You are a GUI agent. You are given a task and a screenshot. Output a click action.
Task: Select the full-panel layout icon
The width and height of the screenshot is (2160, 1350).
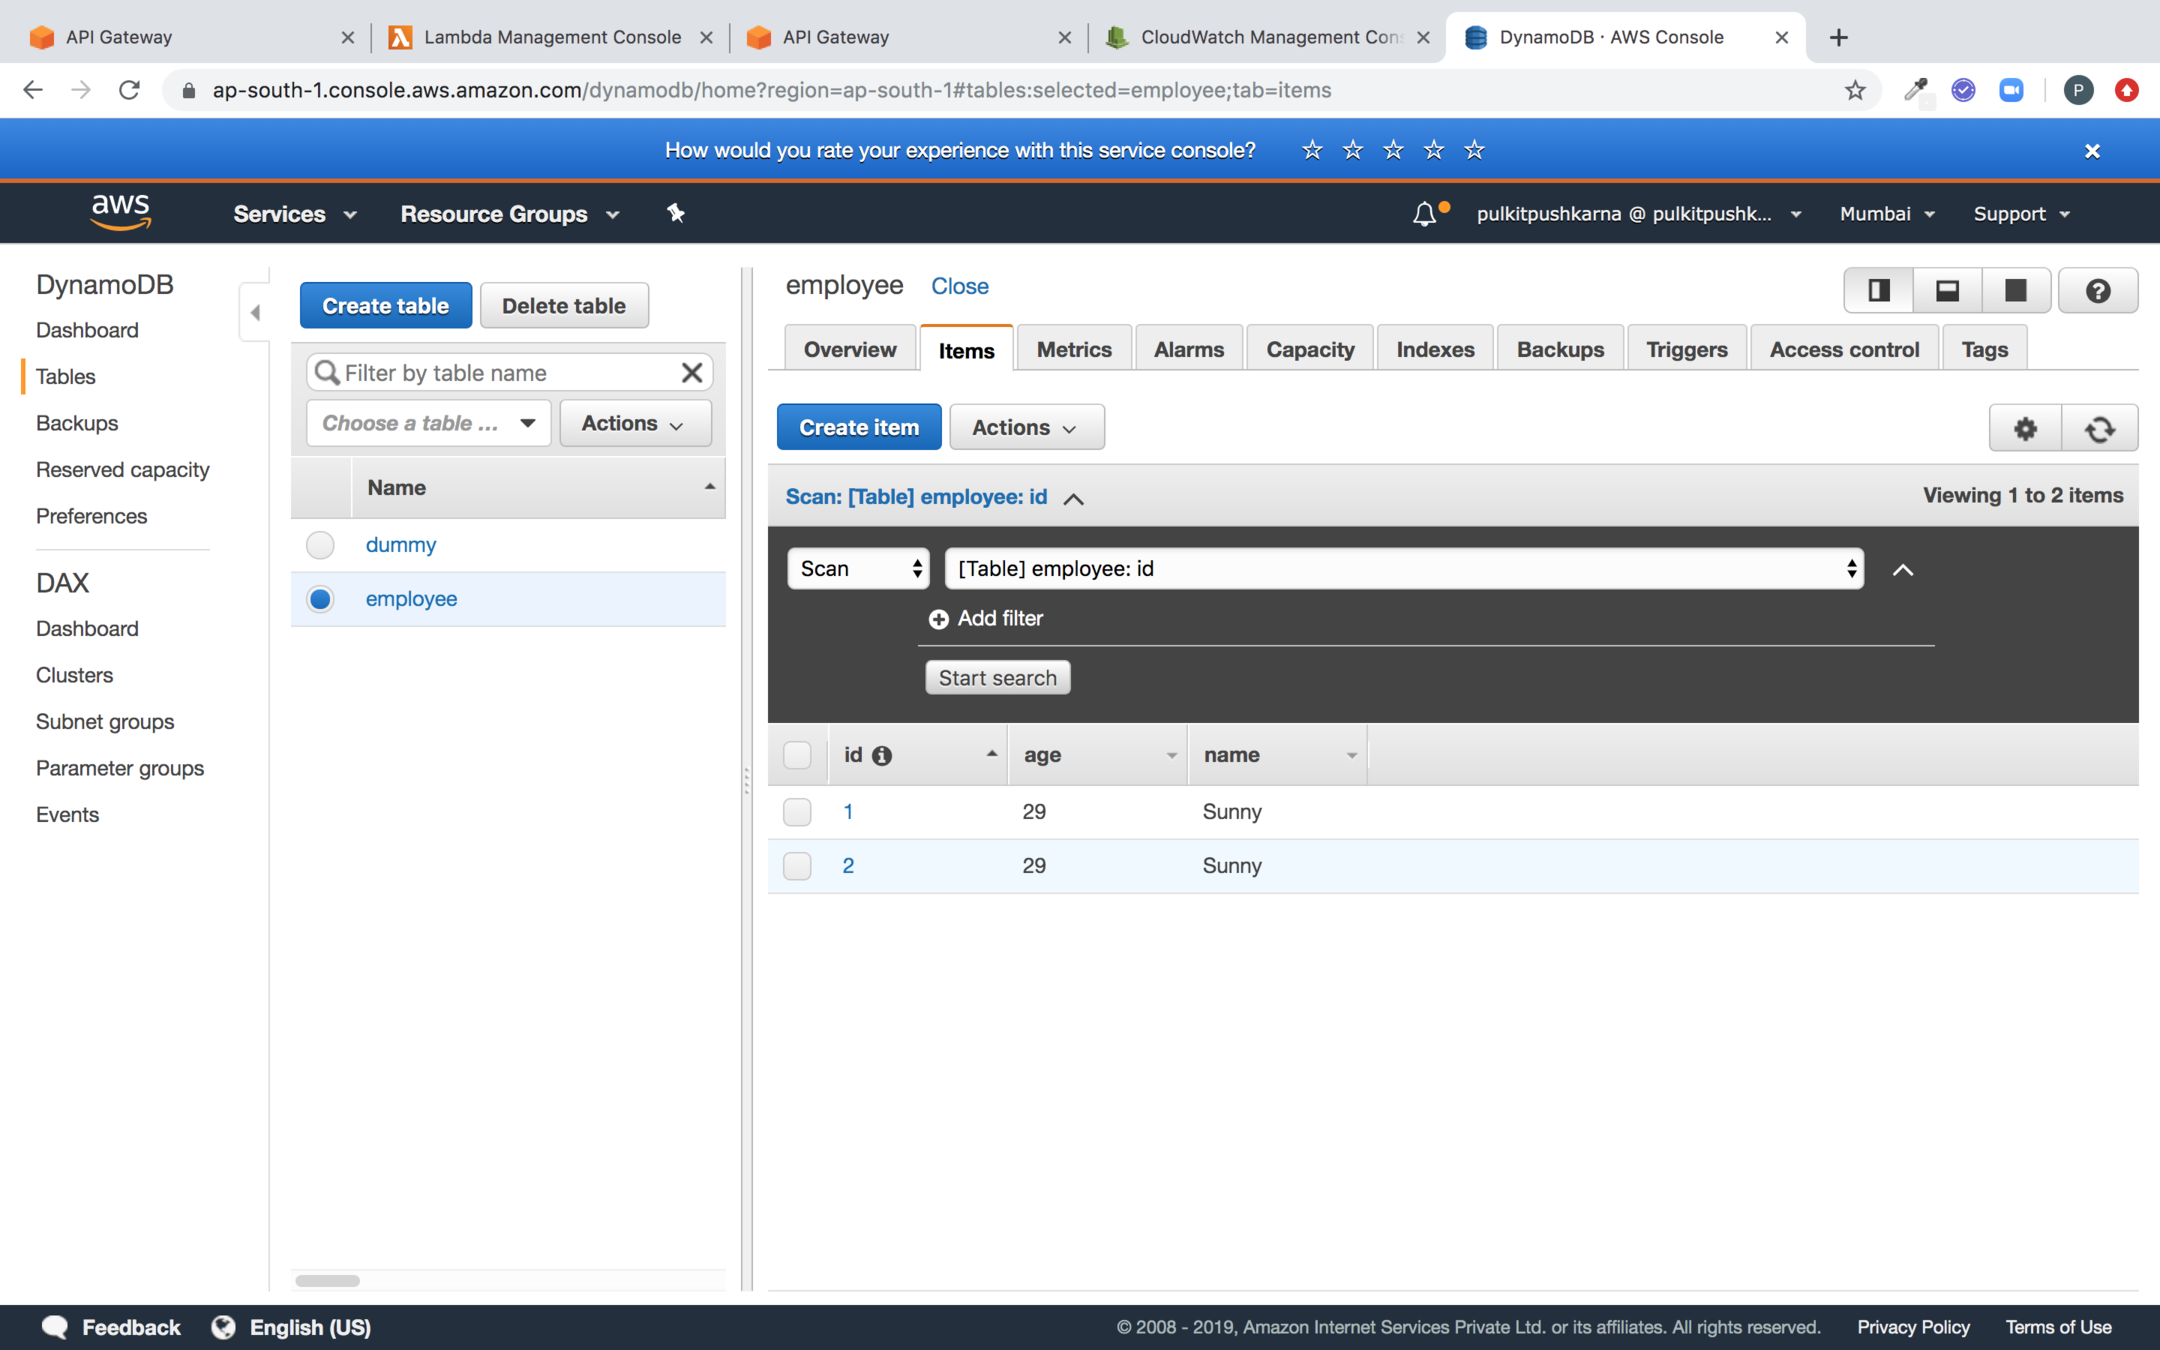[x=2015, y=291]
